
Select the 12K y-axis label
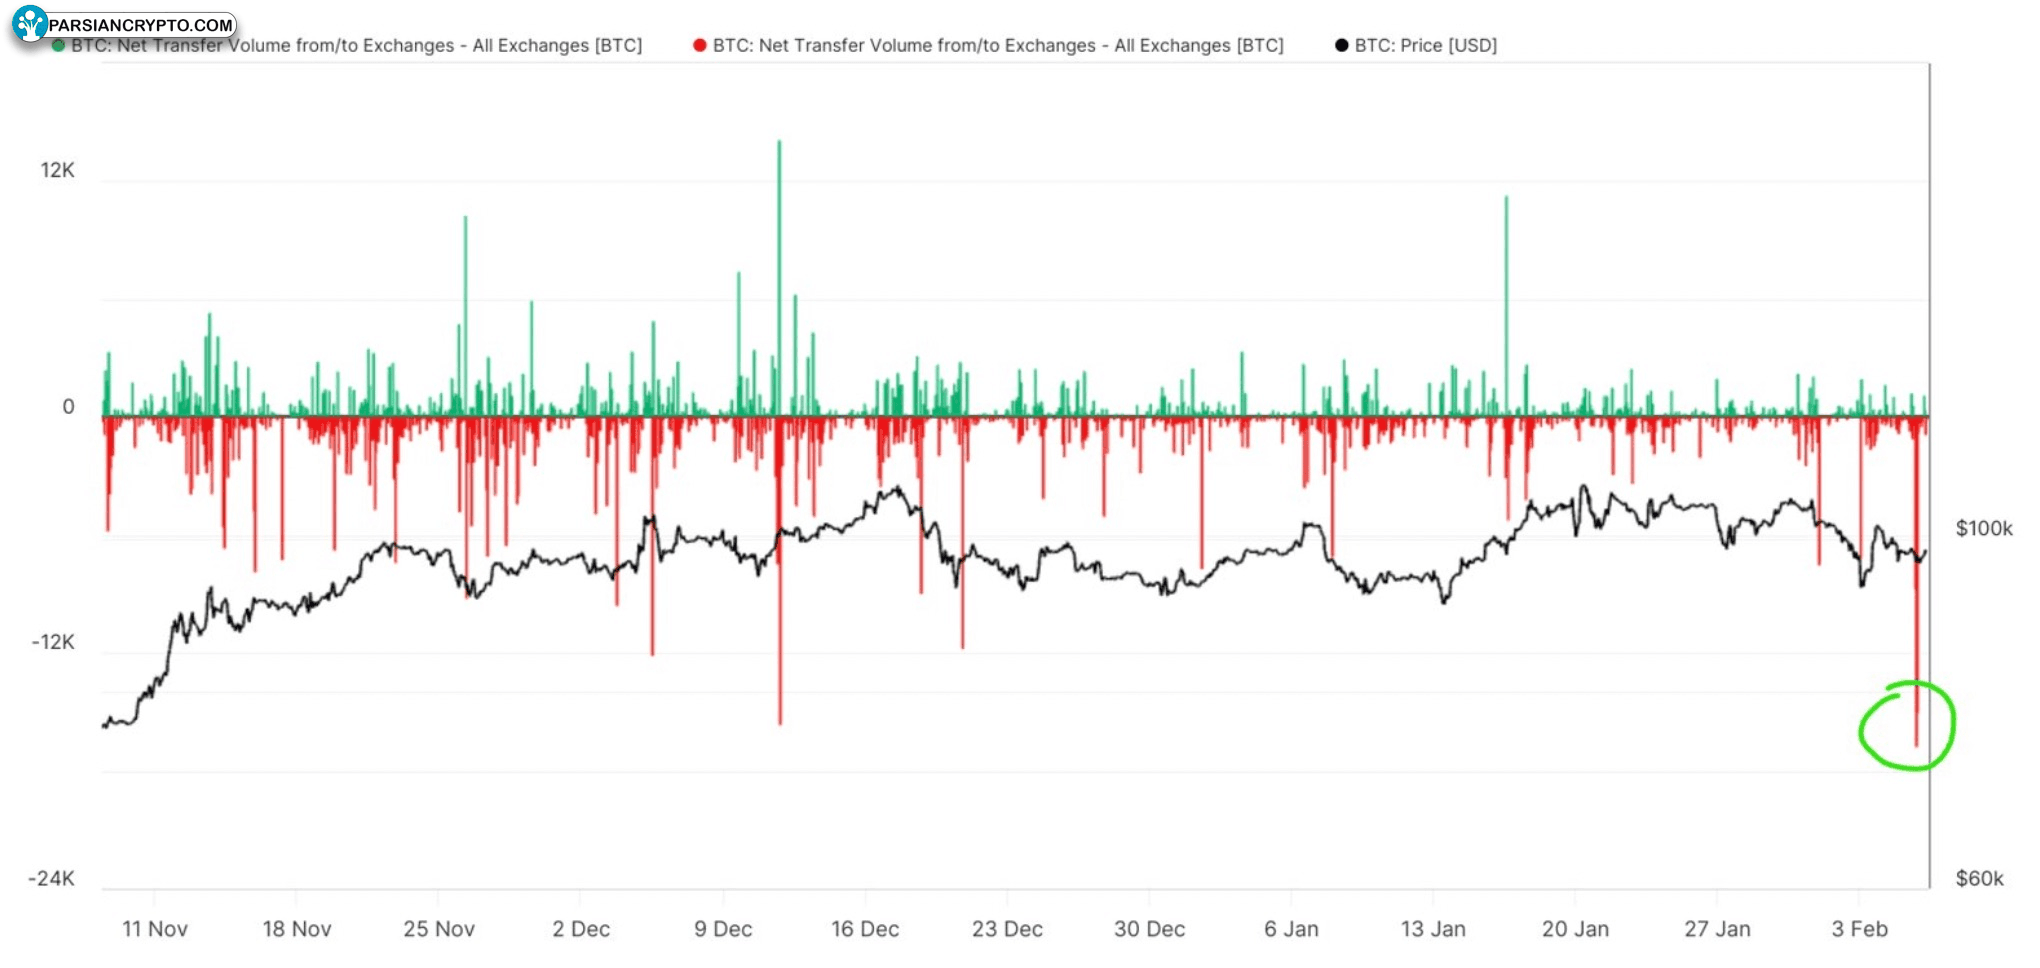[x=57, y=171]
